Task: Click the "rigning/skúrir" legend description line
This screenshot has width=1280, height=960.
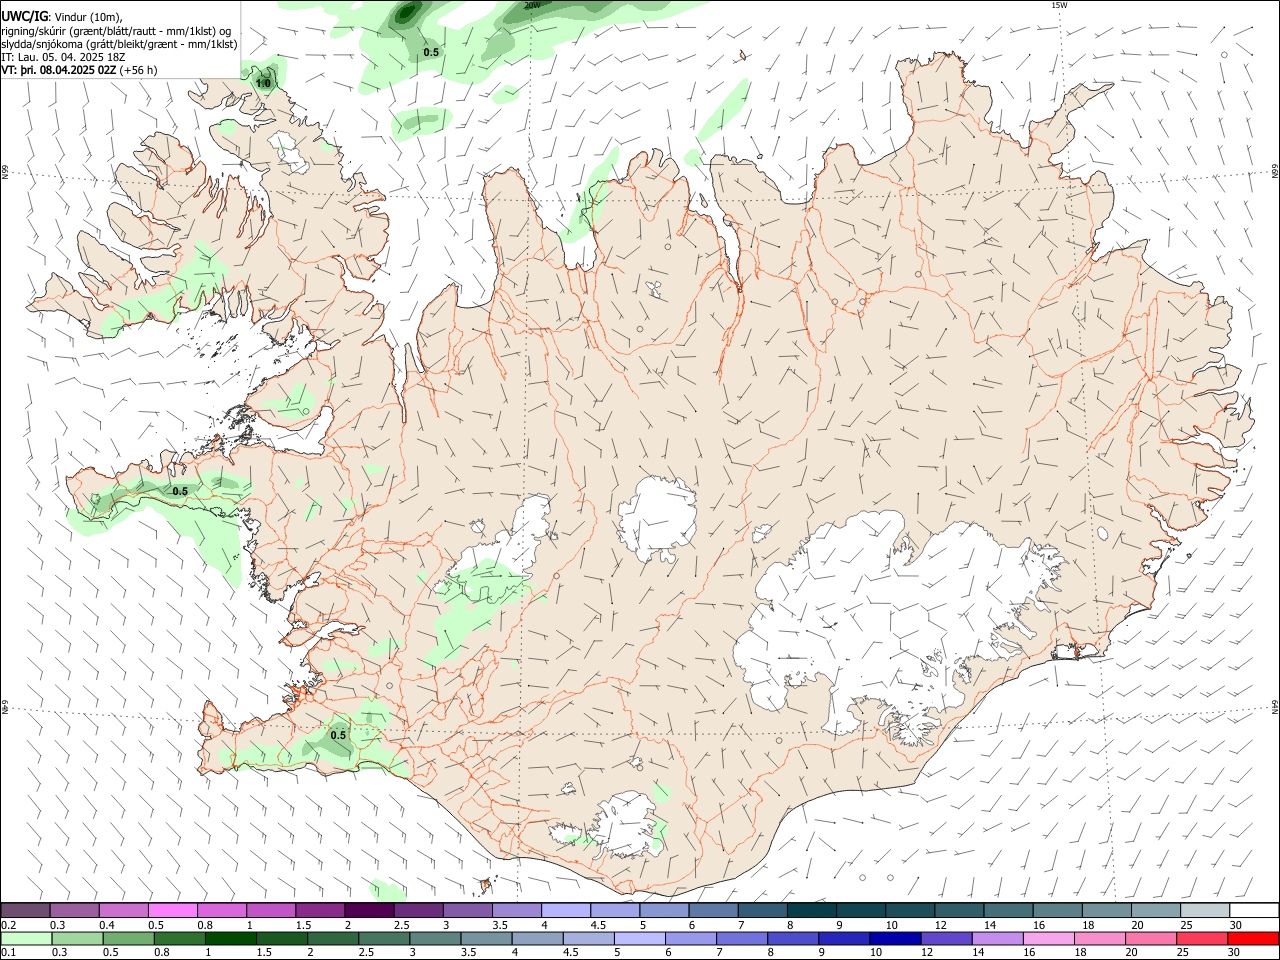Action: pos(115,31)
